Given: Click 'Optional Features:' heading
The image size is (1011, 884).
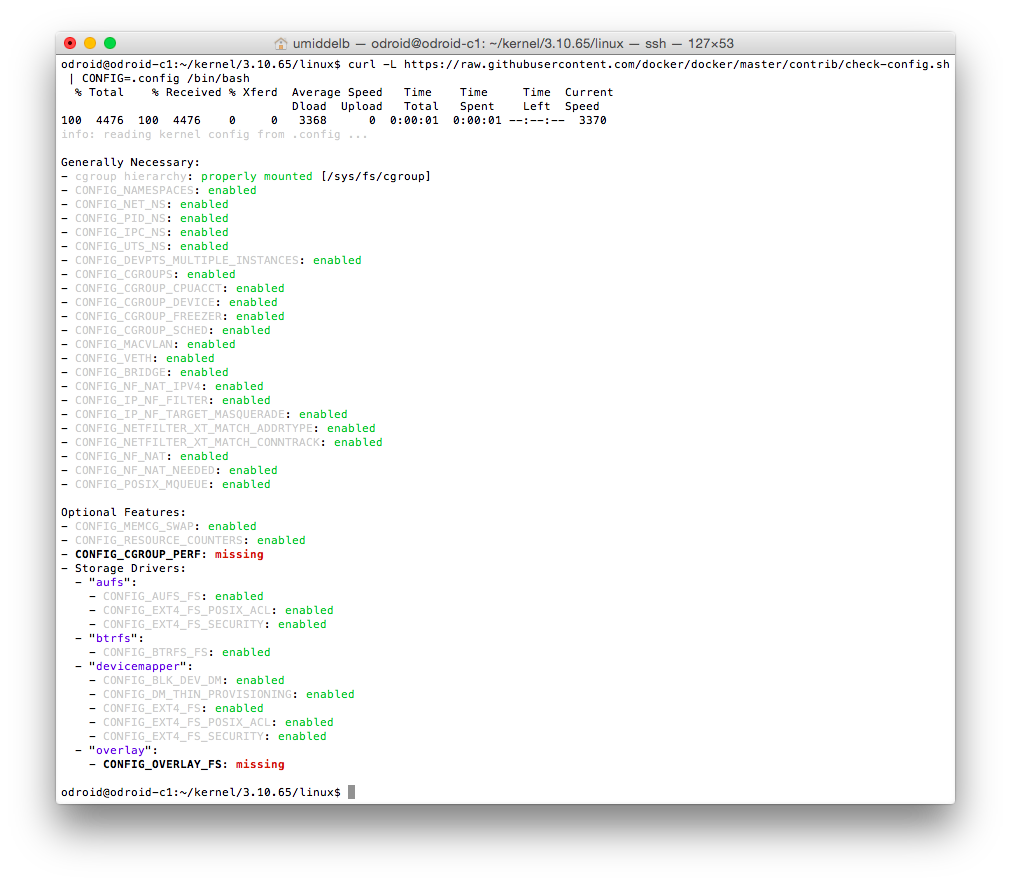Looking at the screenshot, I should [x=124, y=513].
